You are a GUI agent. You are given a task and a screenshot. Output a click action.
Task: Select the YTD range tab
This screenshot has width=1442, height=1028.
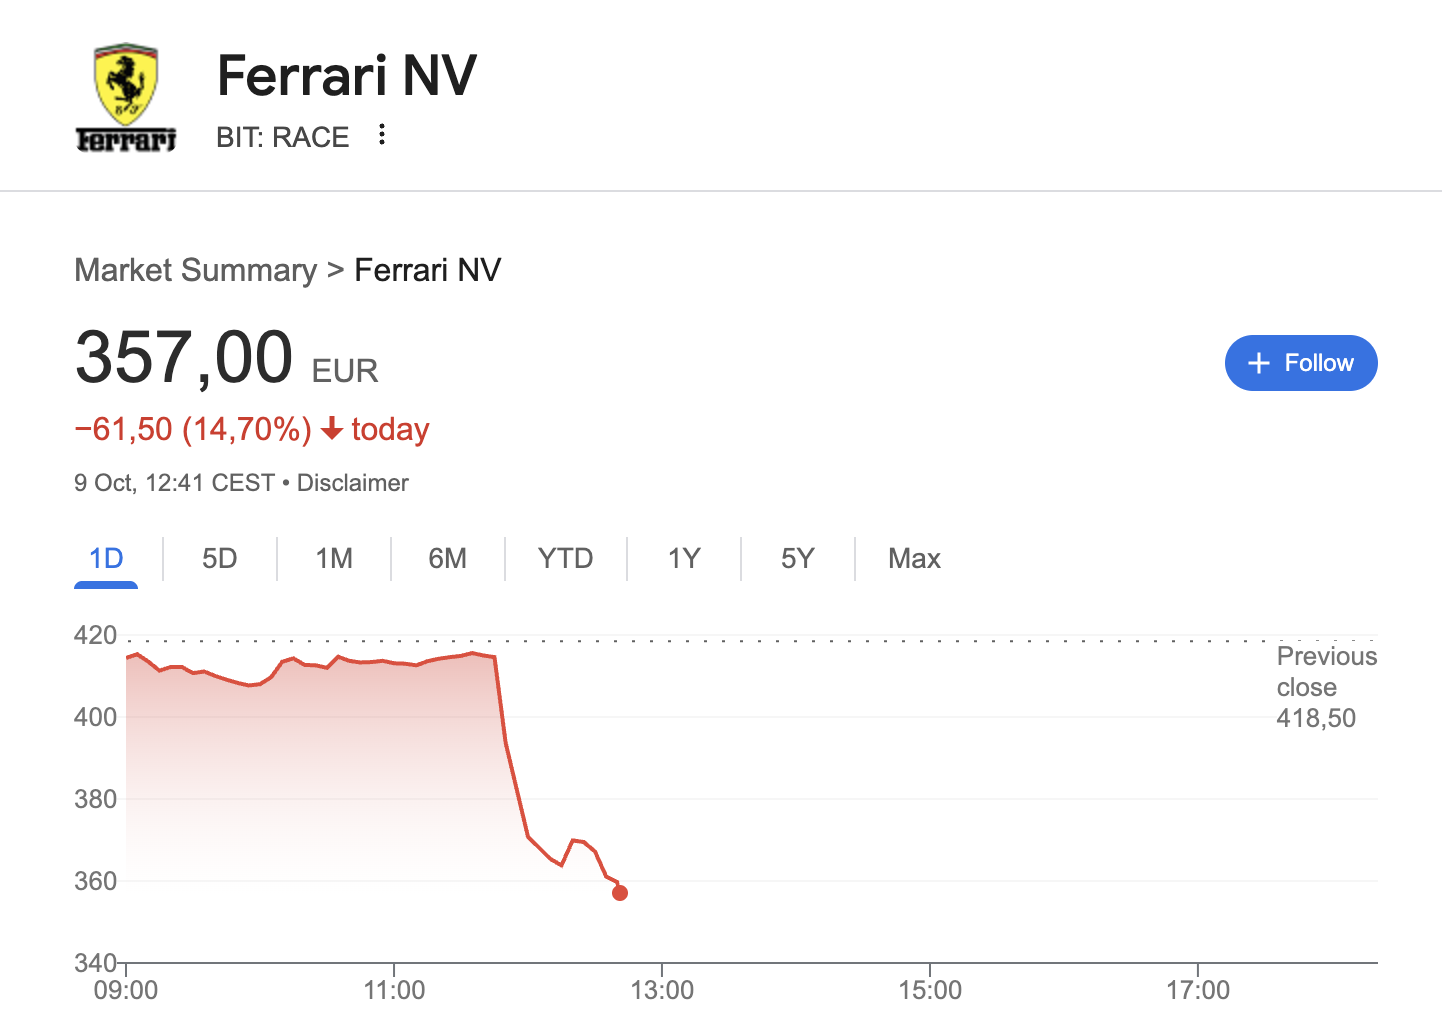(565, 558)
